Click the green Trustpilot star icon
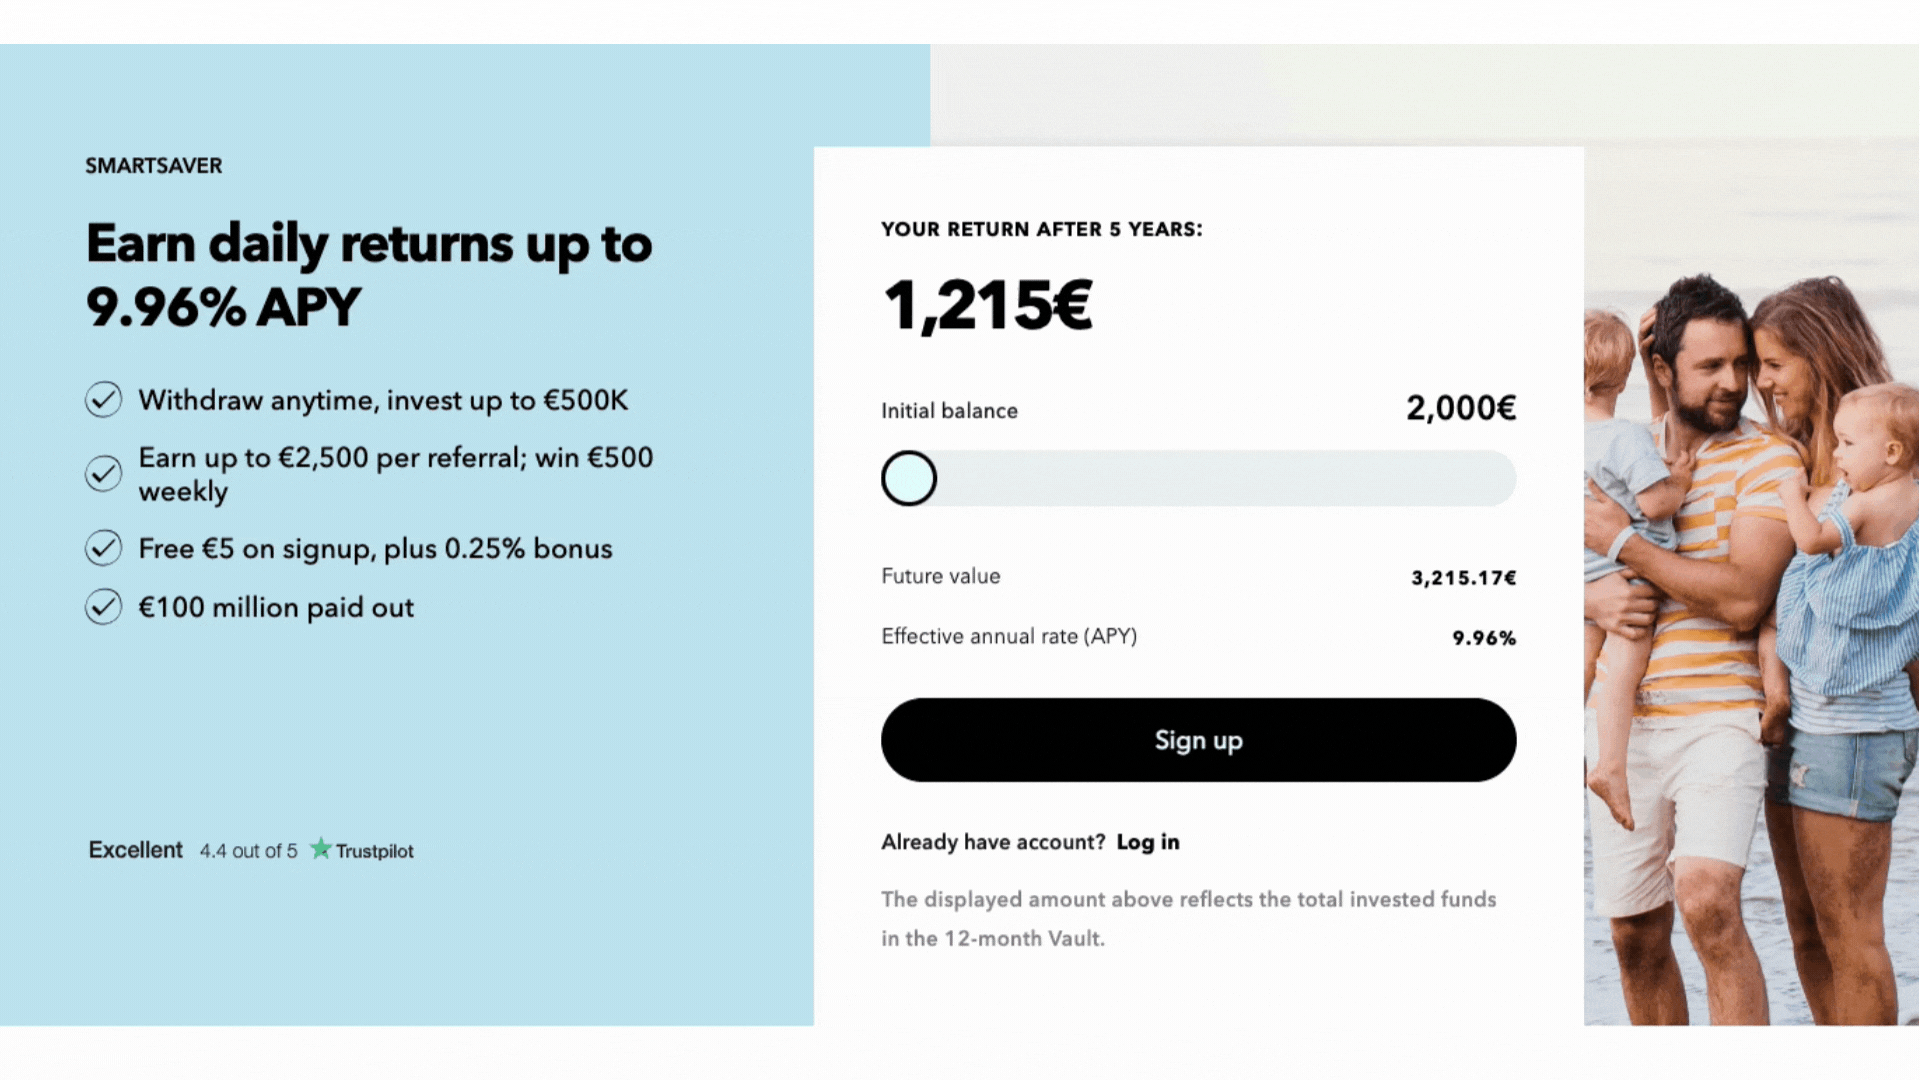Image resolution: width=1920 pixels, height=1080 pixels. point(320,849)
